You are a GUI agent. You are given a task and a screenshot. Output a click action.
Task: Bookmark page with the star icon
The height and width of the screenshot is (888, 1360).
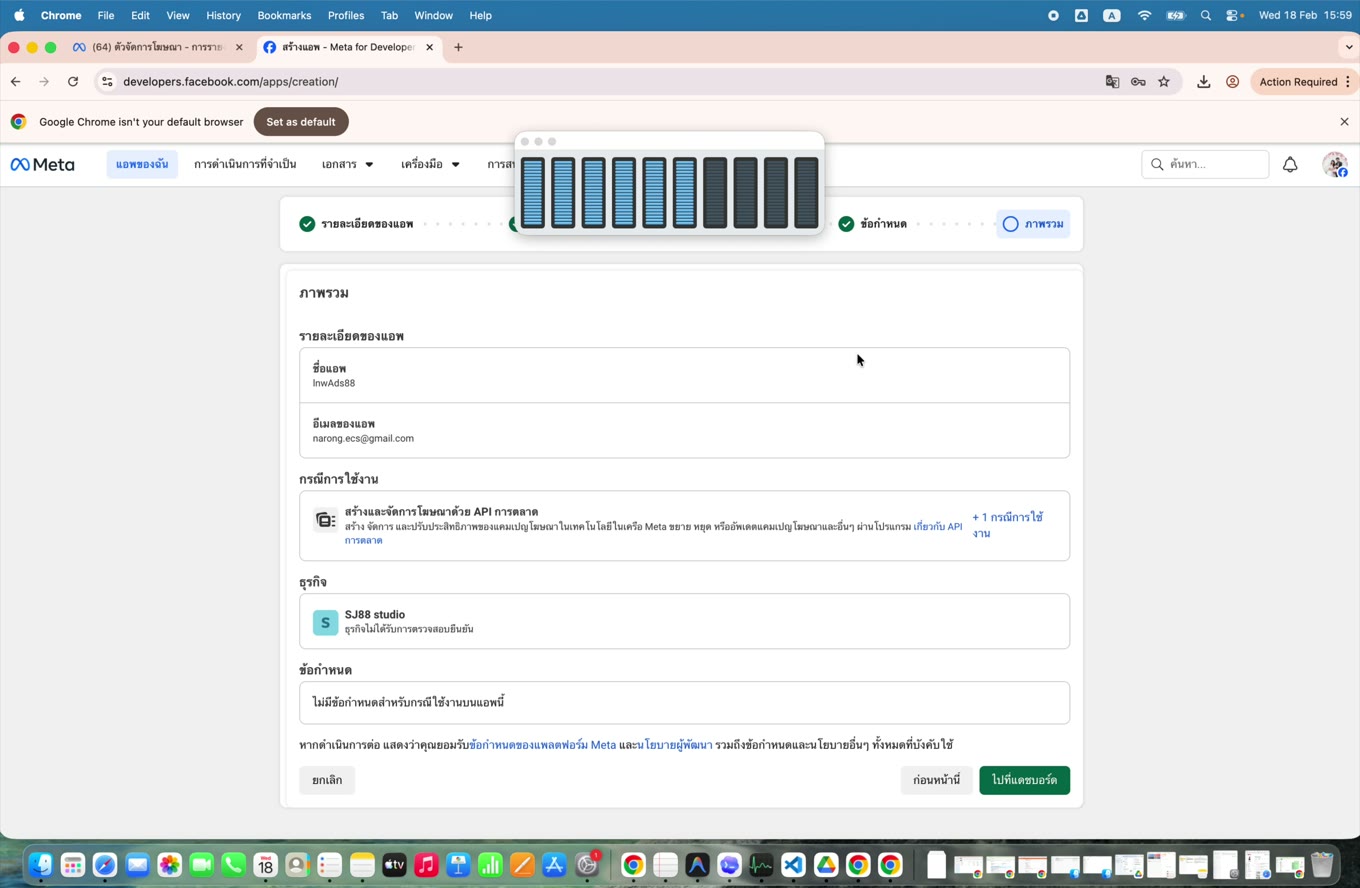pos(1164,82)
